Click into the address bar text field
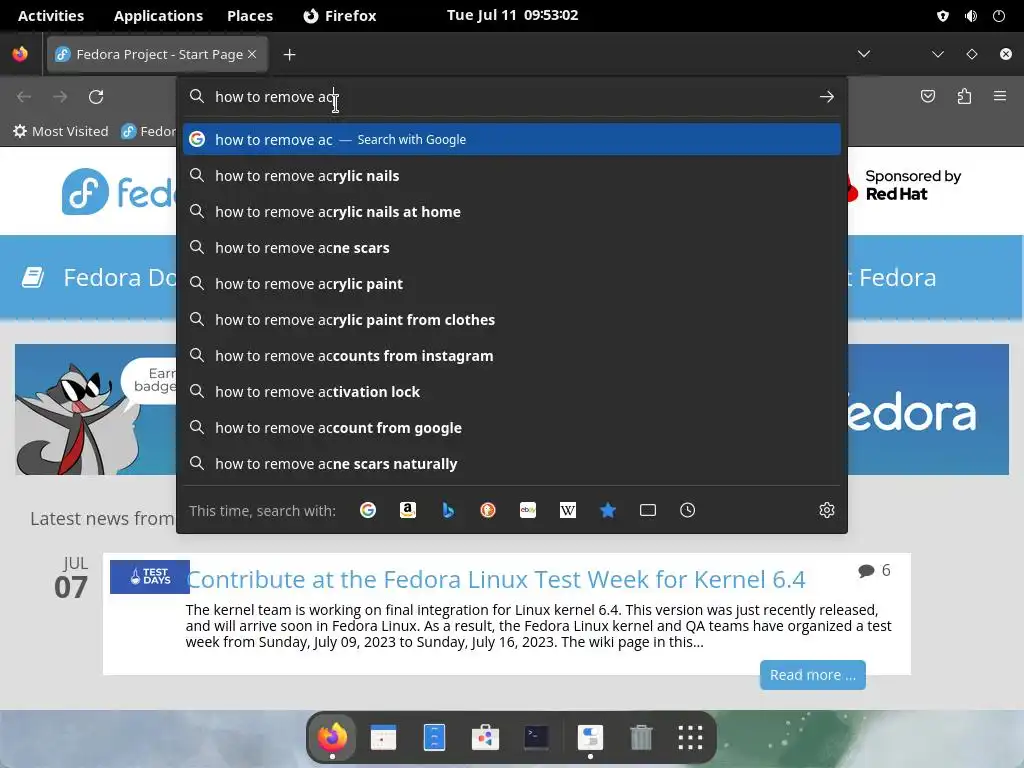This screenshot has width=1024, height=768. pyautogui.click(x=513, y=97)
